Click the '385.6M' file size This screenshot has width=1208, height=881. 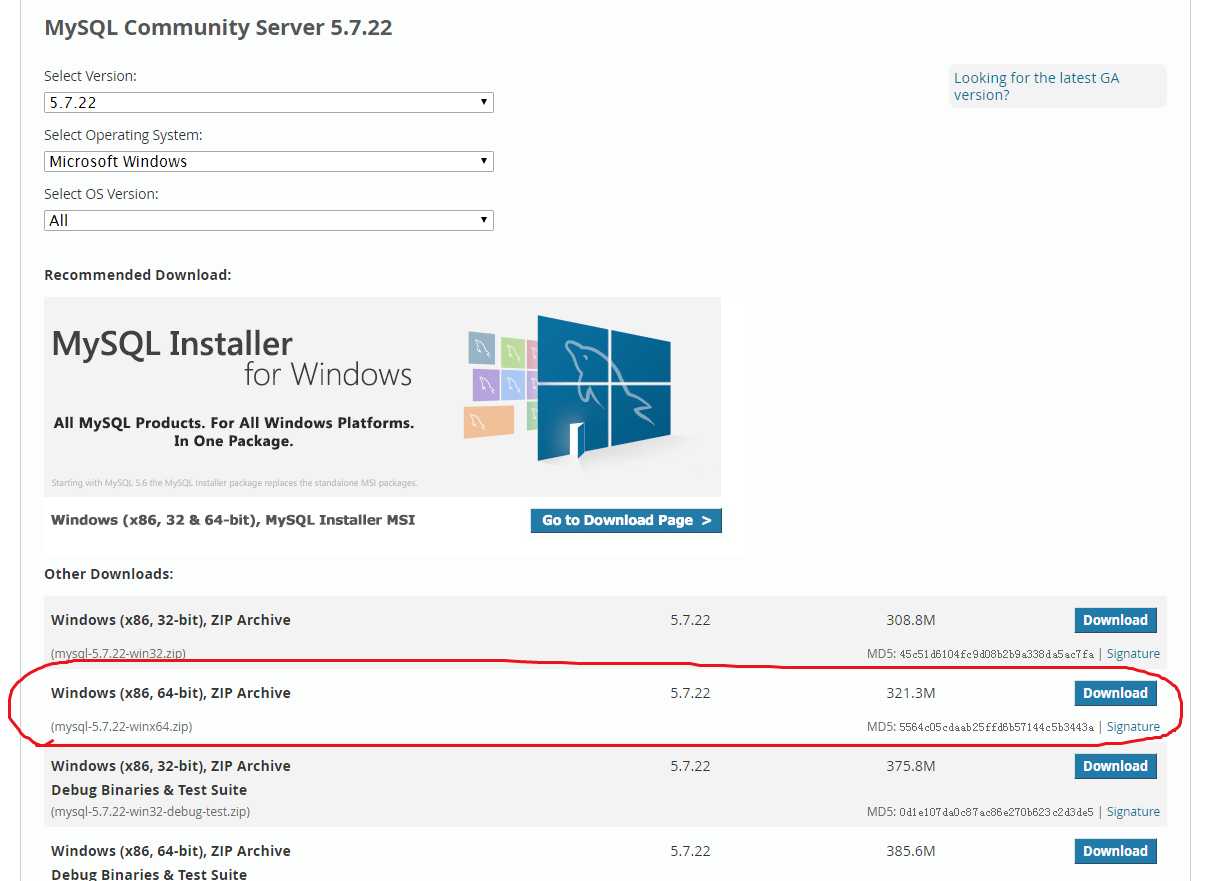[x=910, y=851]
